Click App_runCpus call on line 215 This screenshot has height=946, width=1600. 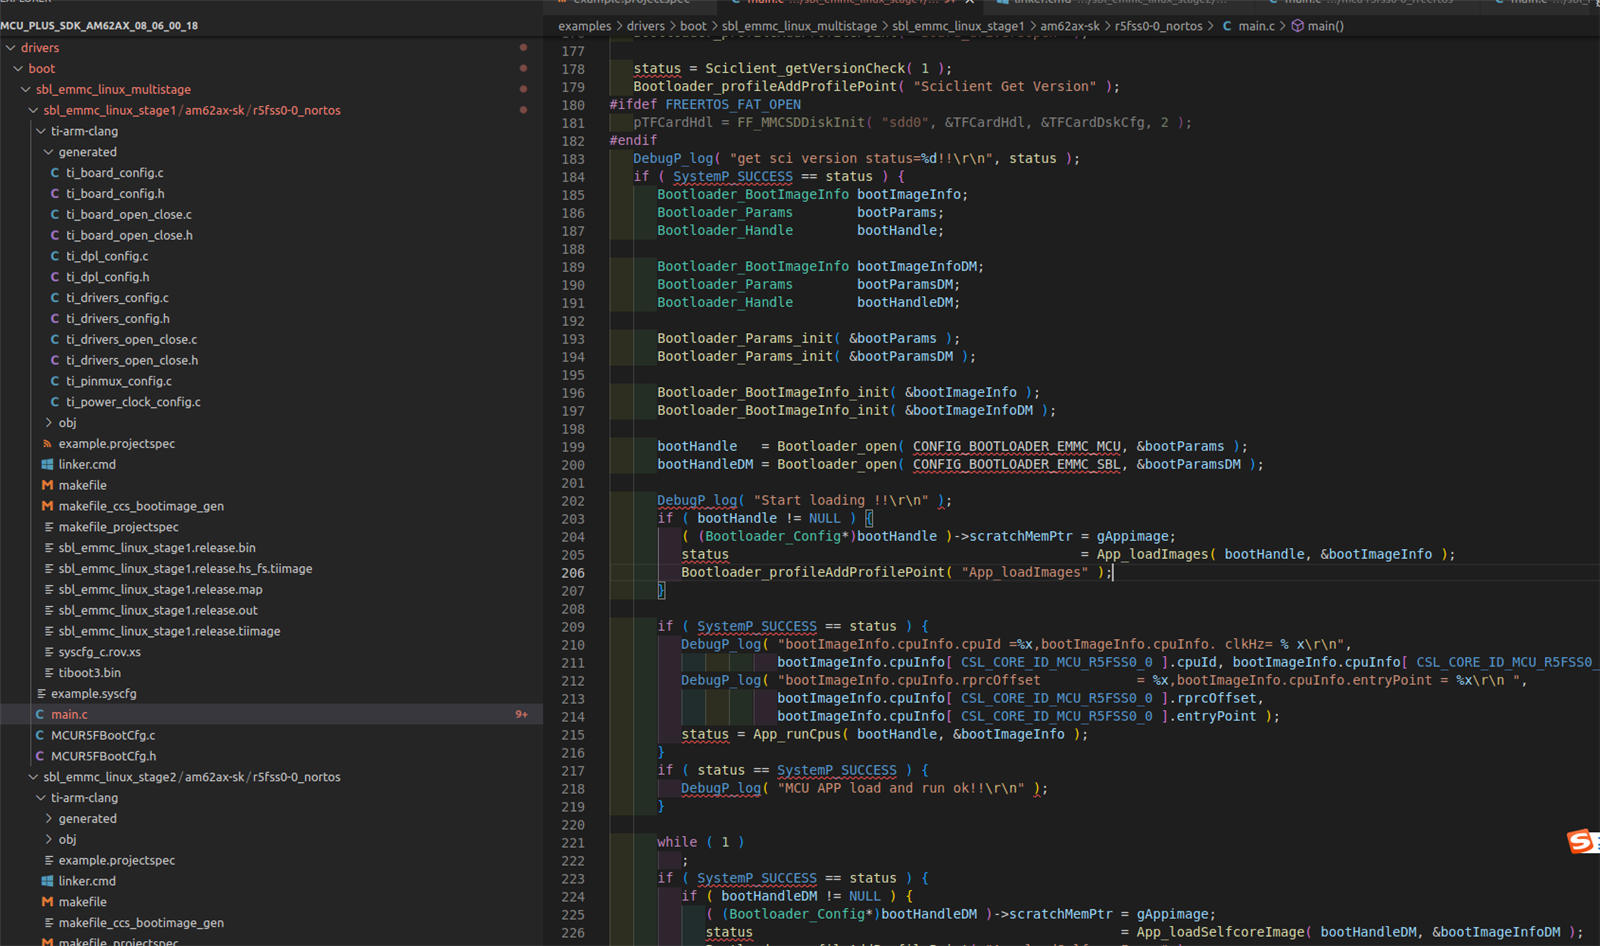click(797, 735)
